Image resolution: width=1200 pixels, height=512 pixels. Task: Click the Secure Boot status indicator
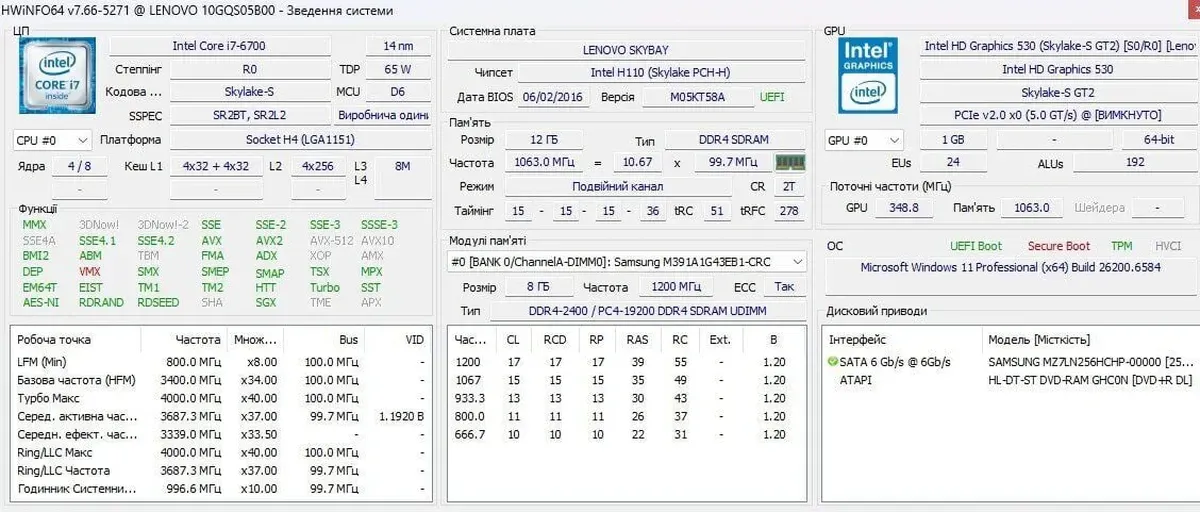pos(1058,246)
